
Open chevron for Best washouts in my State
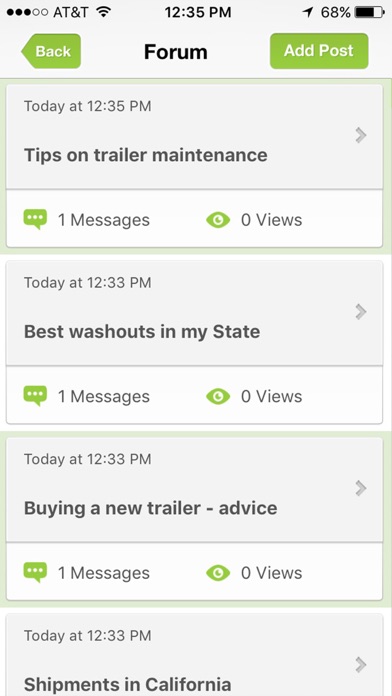point(361,312)
